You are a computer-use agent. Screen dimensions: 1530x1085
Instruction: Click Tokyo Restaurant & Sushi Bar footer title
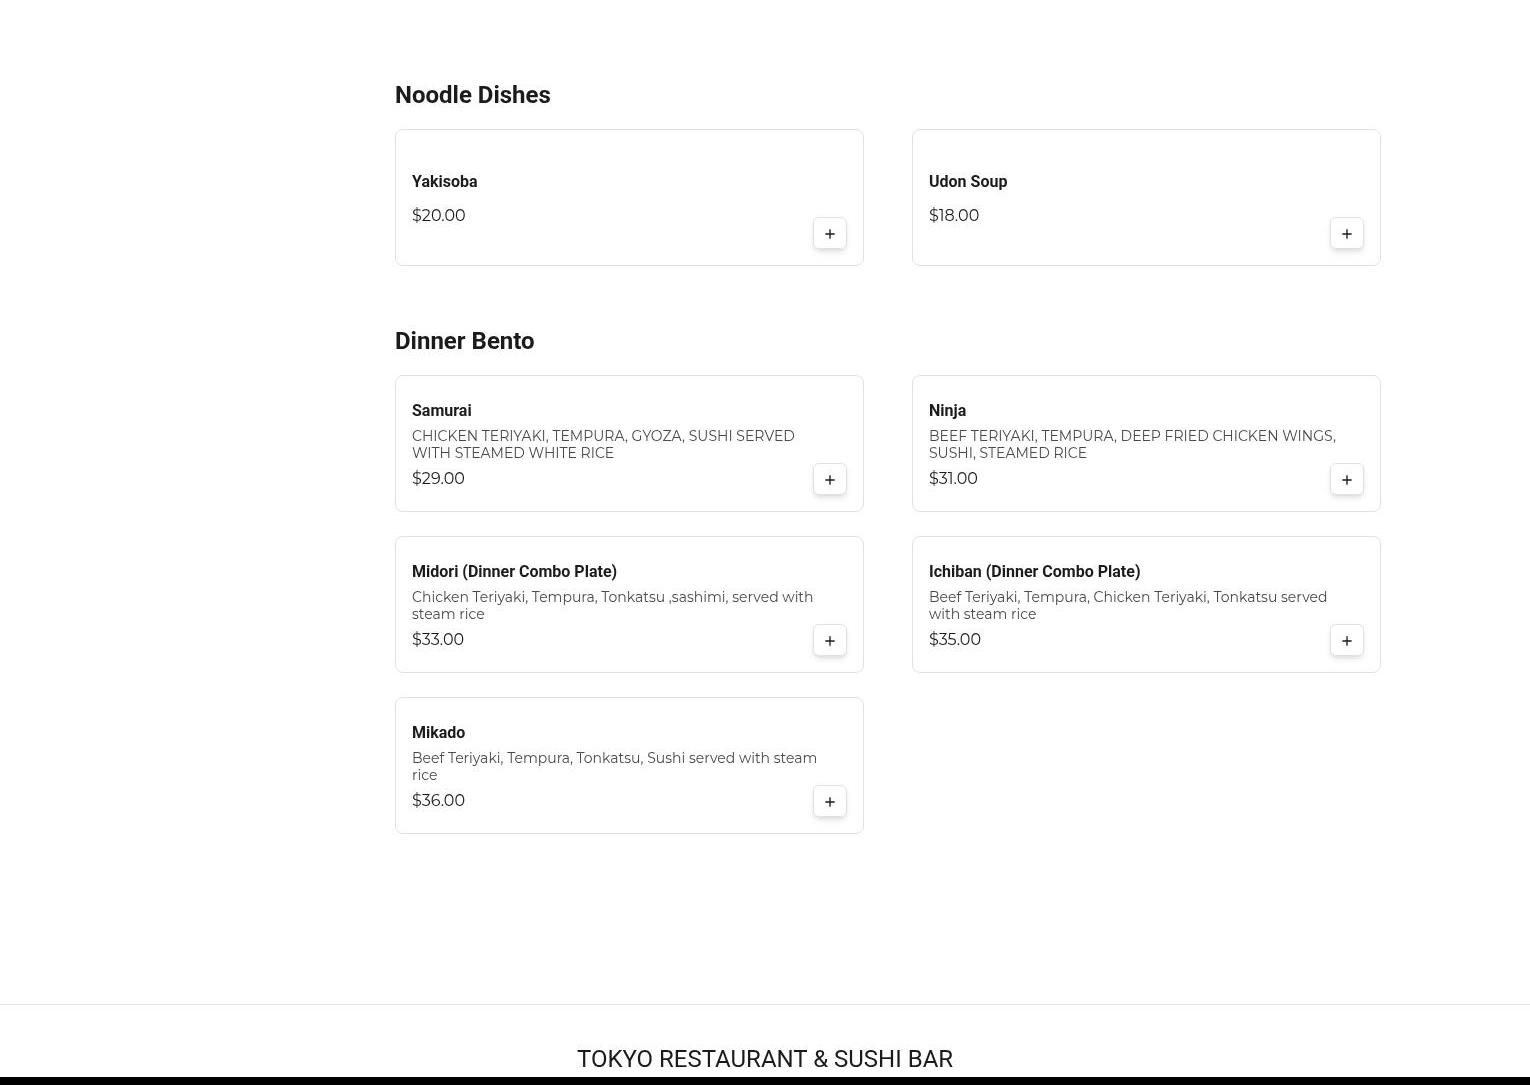click(765, 1058)
